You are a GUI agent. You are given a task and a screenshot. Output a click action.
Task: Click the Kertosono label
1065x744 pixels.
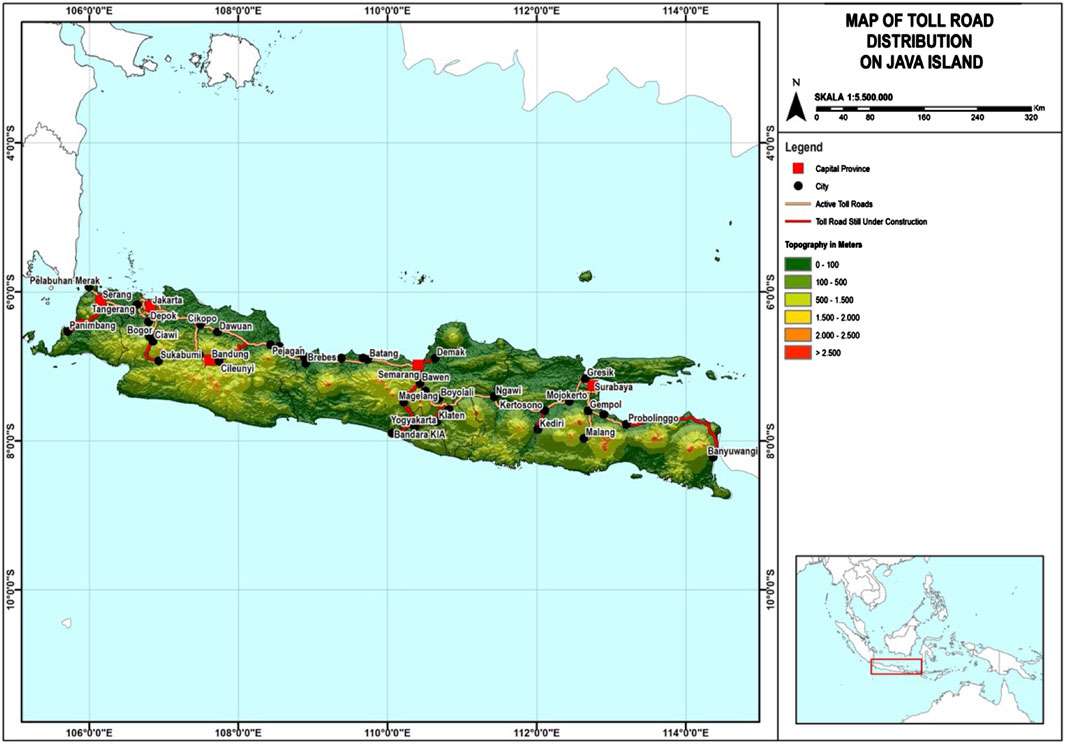tap(521, 405)
